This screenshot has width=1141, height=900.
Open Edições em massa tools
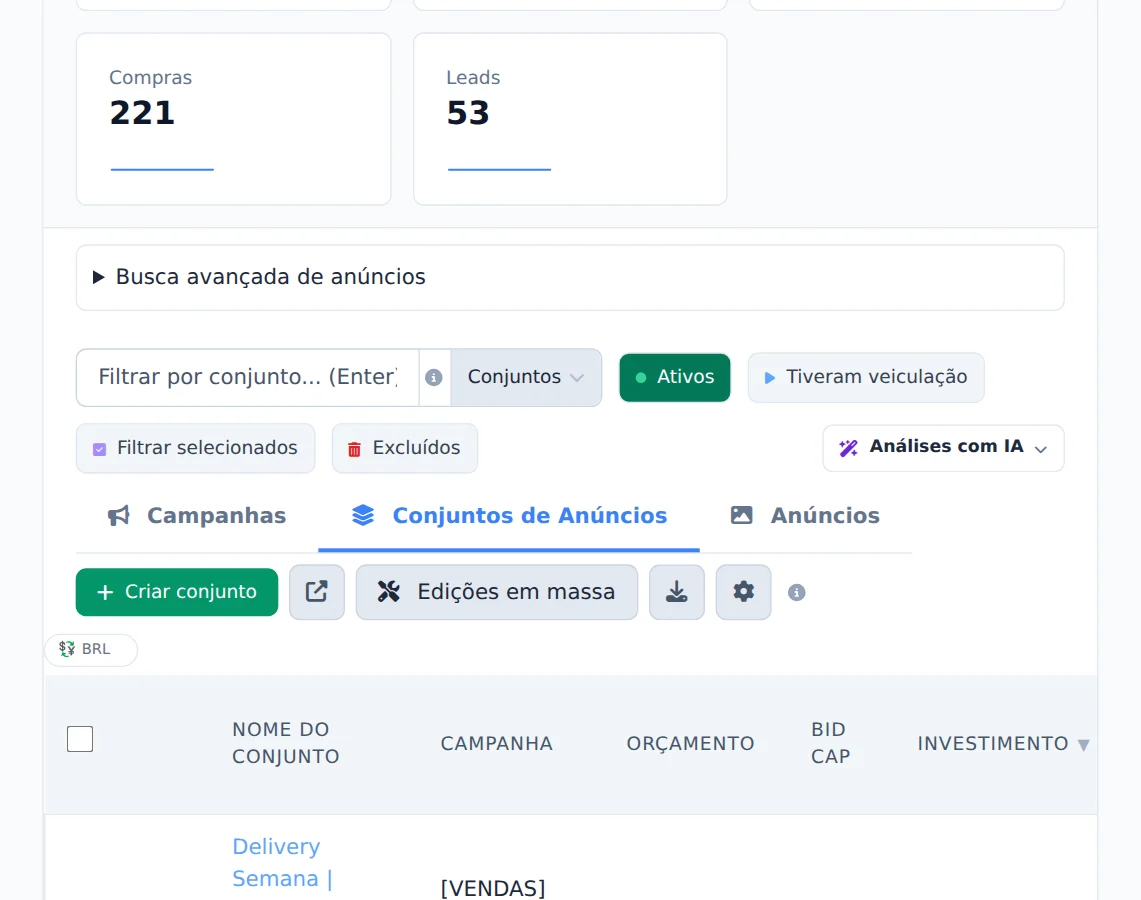pyautogui.click(x=496, y=592)
